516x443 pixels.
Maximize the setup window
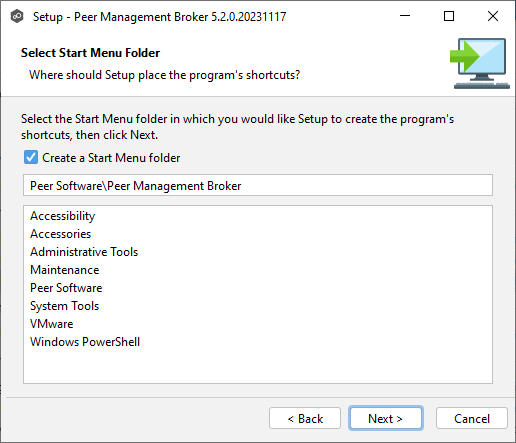coord(449,16)
